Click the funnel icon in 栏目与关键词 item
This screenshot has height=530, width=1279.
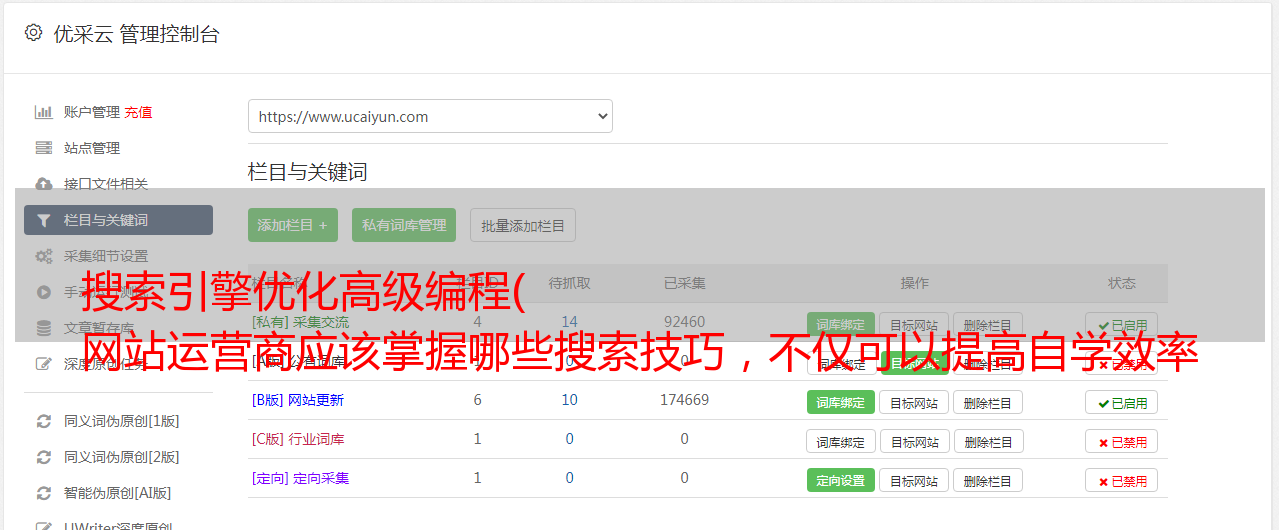(x=43, y=220)
